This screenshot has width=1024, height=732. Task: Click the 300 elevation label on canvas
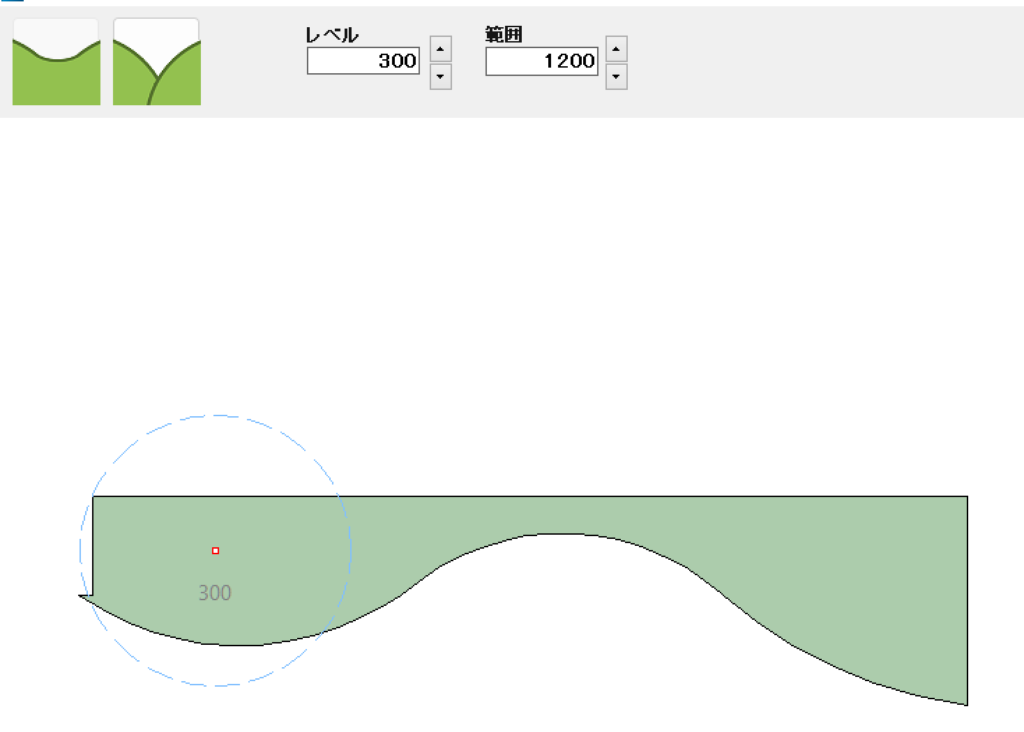[x=214, y=593]
